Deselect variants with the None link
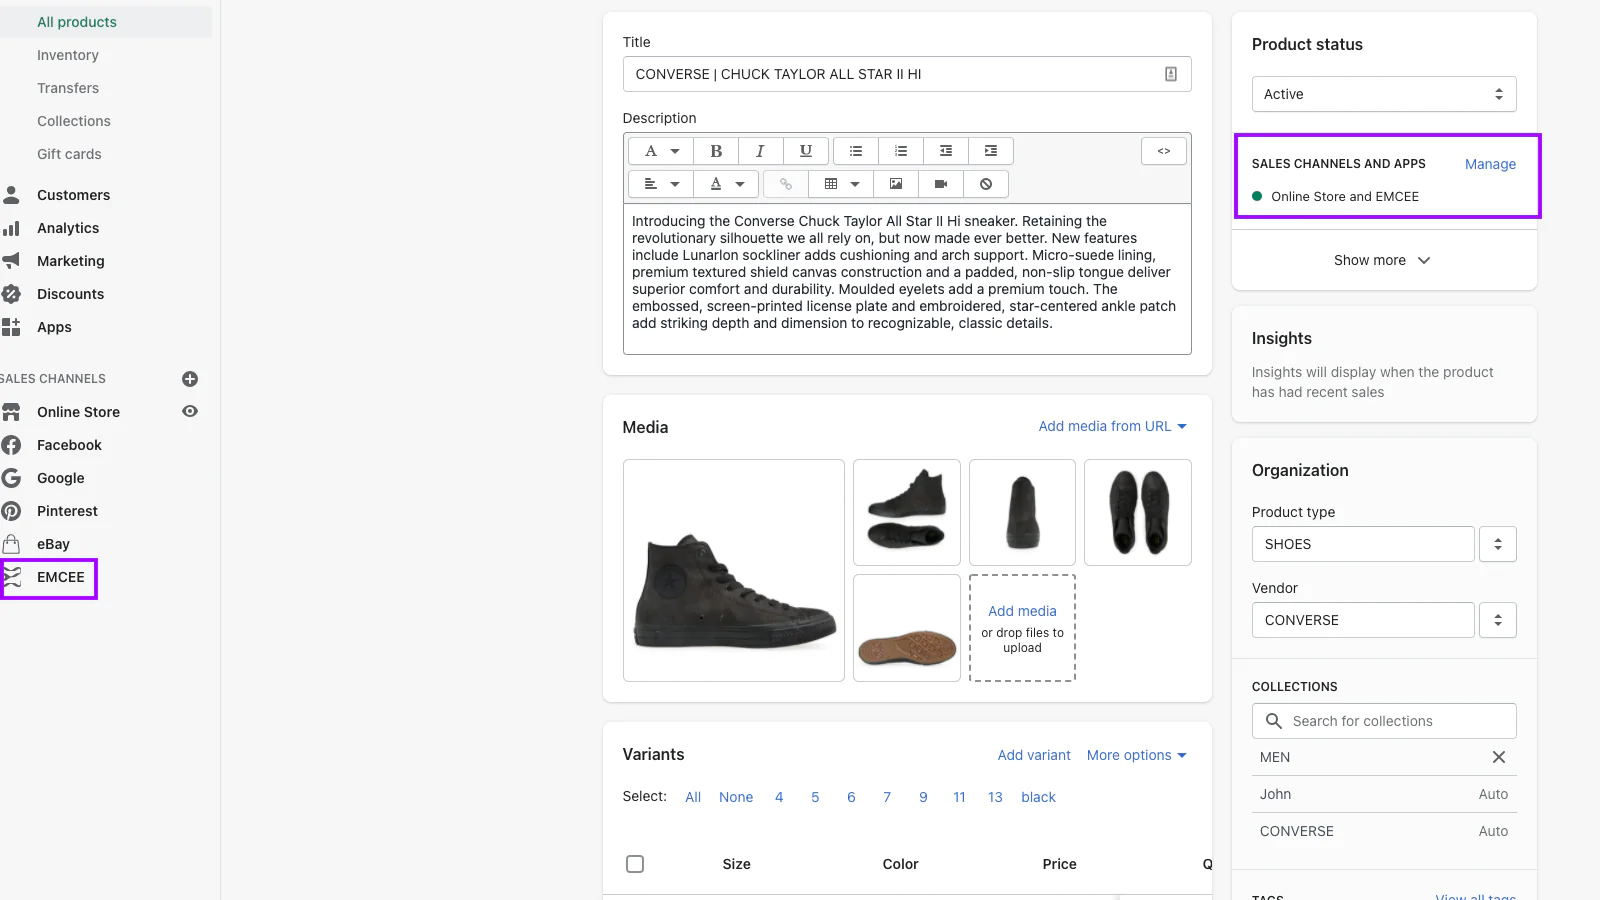Image resolution: width=1600 pixels, height=900 pixels. [736, 797]
